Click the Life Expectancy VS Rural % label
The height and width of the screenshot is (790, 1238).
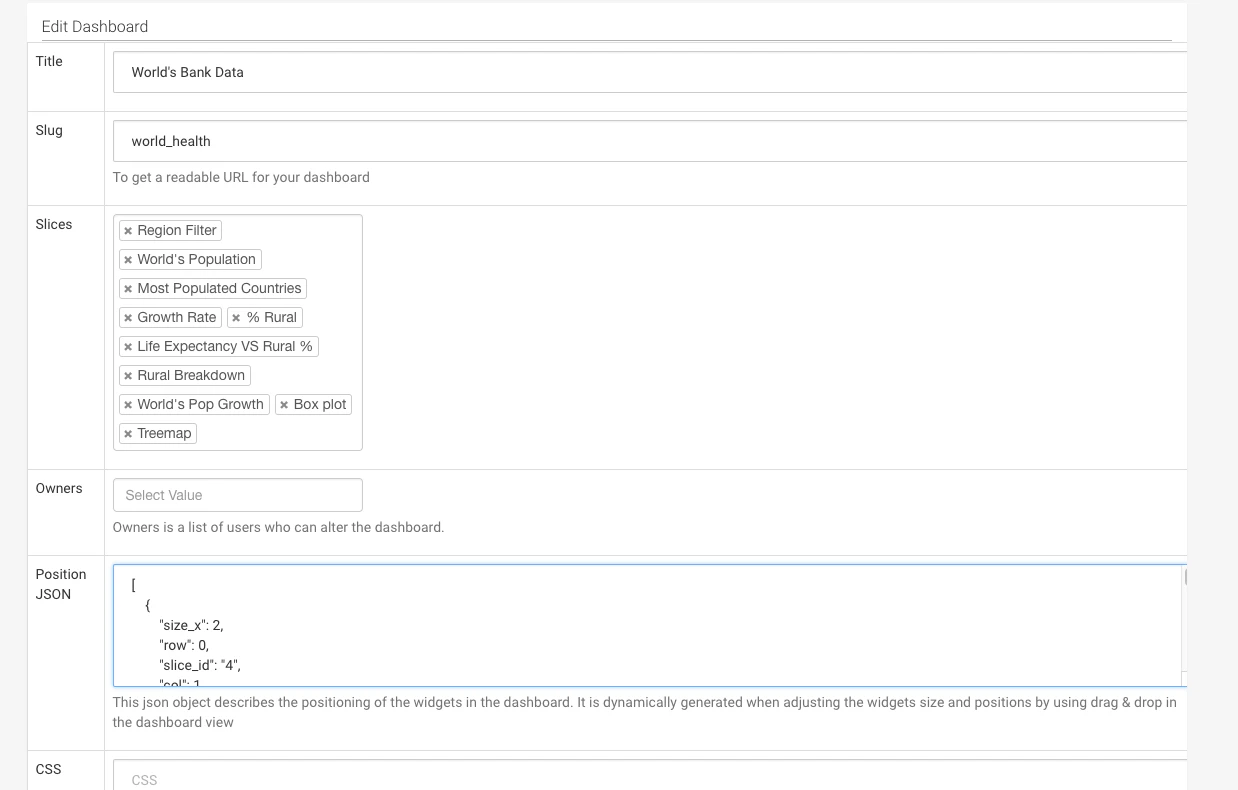225,346
